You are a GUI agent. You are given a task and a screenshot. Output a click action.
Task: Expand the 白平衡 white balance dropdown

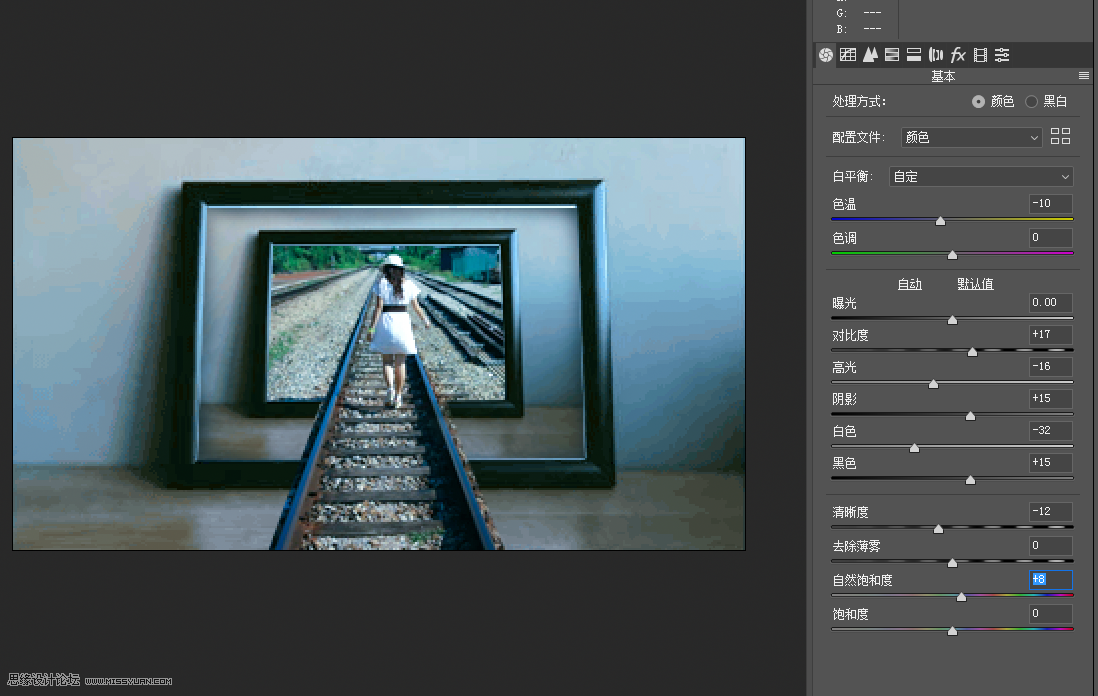point(981,176)
